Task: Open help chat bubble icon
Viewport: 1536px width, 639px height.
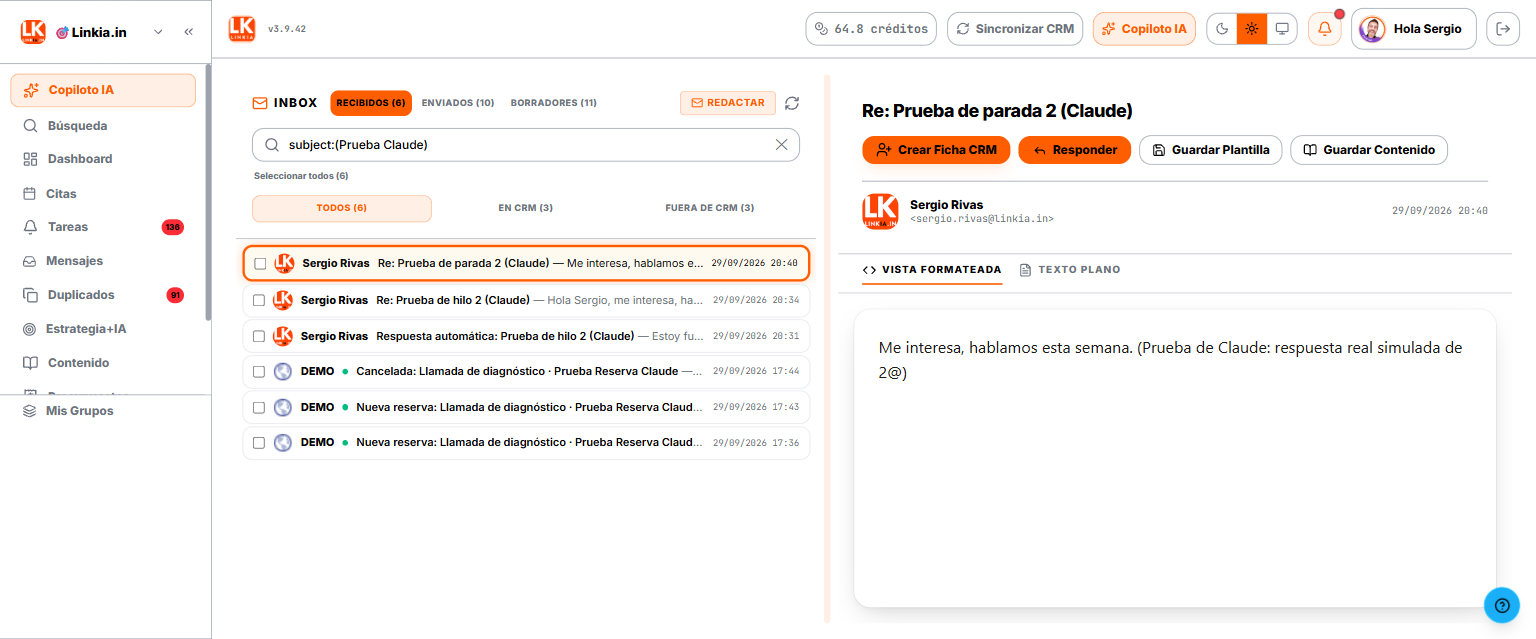Action: click(1502, 604)
